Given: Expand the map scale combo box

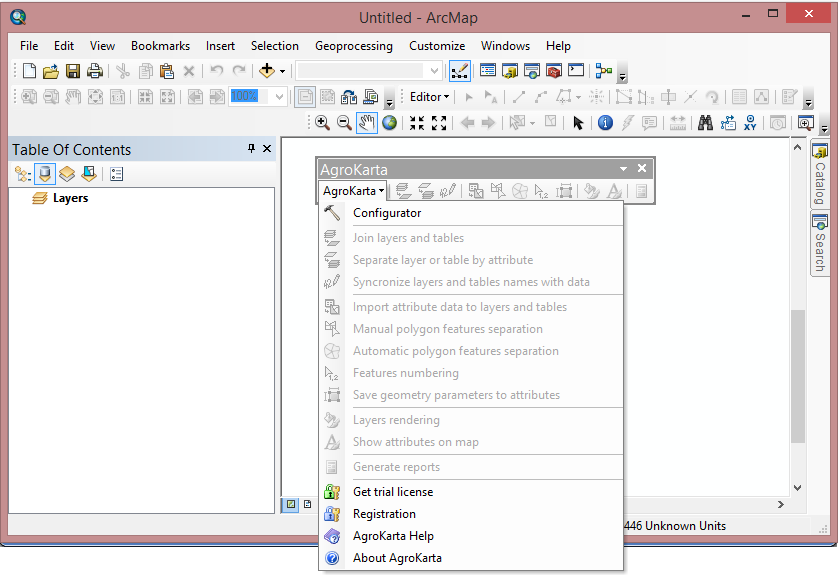Looking at the screenshot, I should (434, 70).
